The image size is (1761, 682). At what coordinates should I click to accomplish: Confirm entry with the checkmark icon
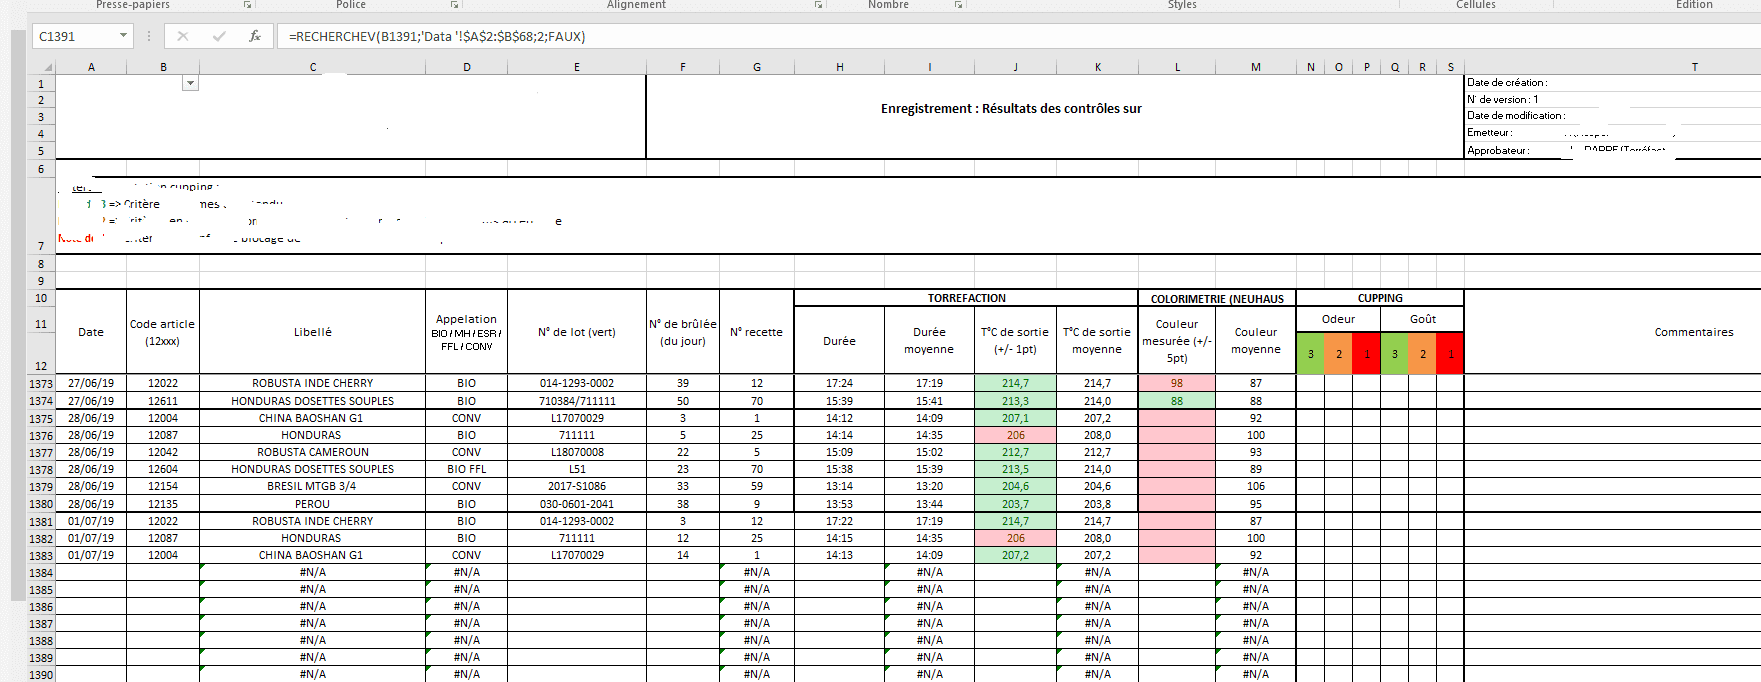pyautogui.click(x=219, y=36)
